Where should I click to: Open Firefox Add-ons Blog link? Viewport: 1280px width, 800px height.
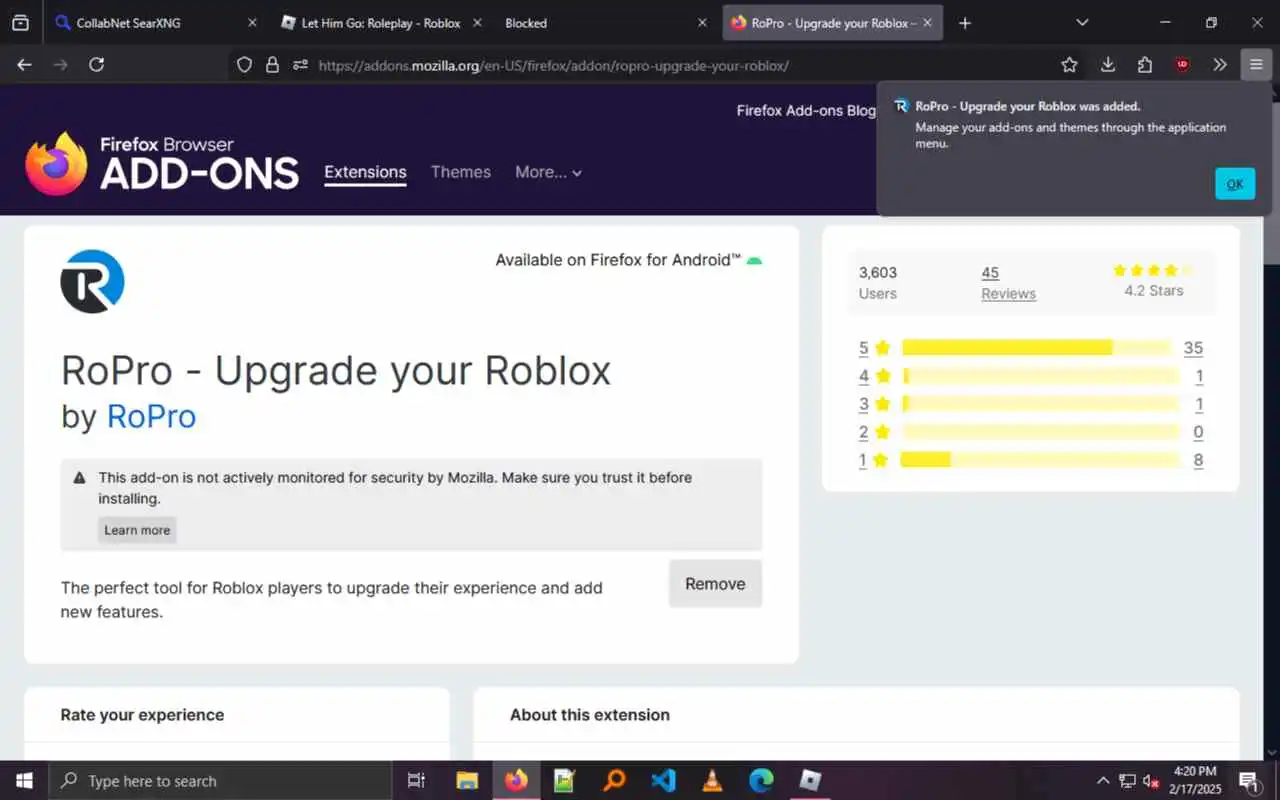[x=806, y=111]
